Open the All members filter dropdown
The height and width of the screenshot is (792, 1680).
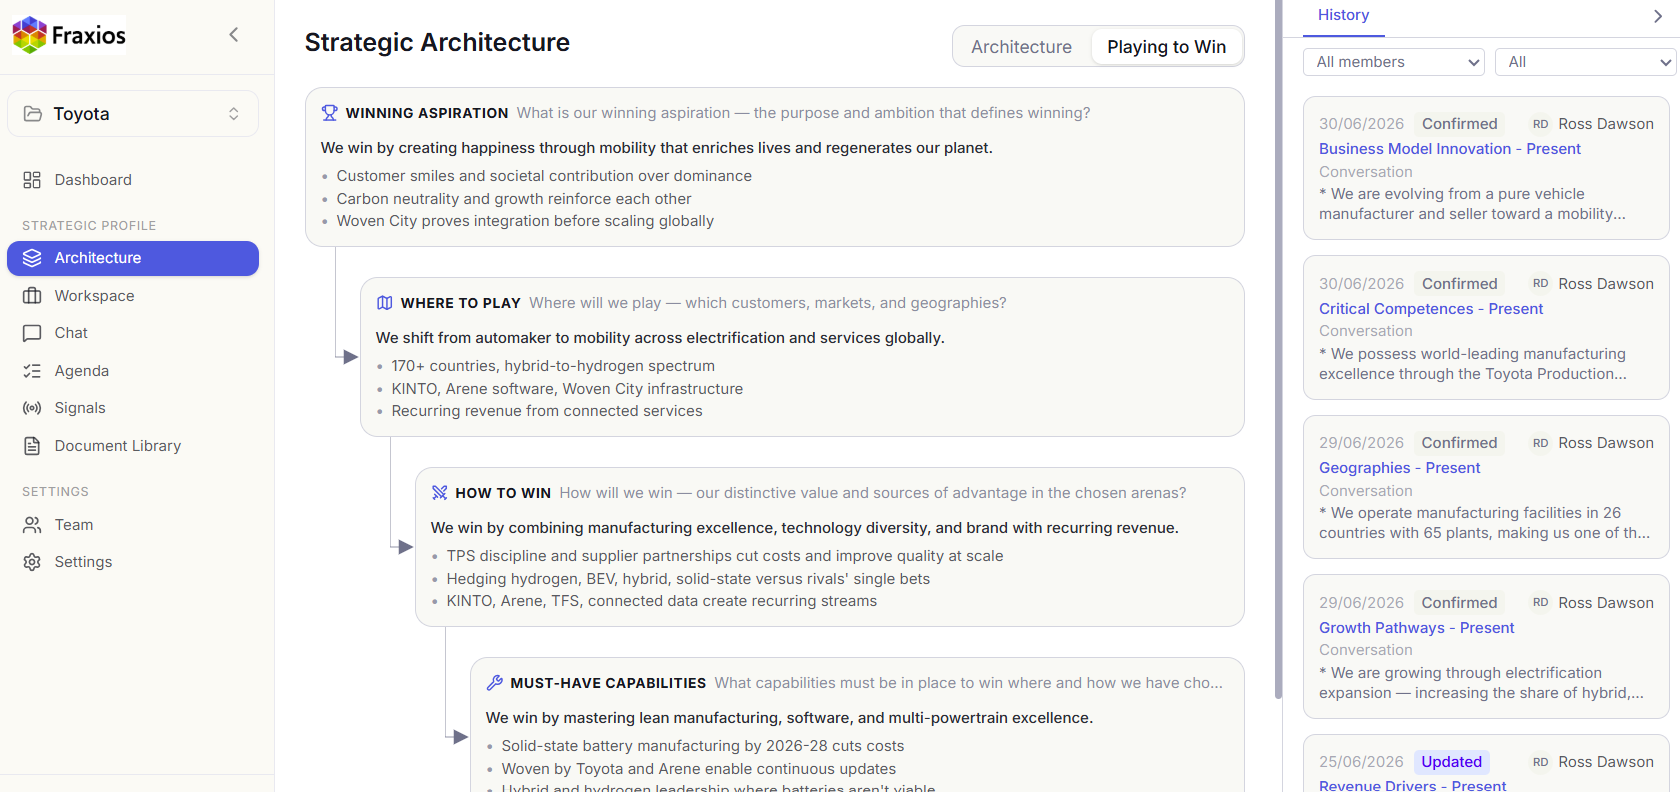point(1394,62)
